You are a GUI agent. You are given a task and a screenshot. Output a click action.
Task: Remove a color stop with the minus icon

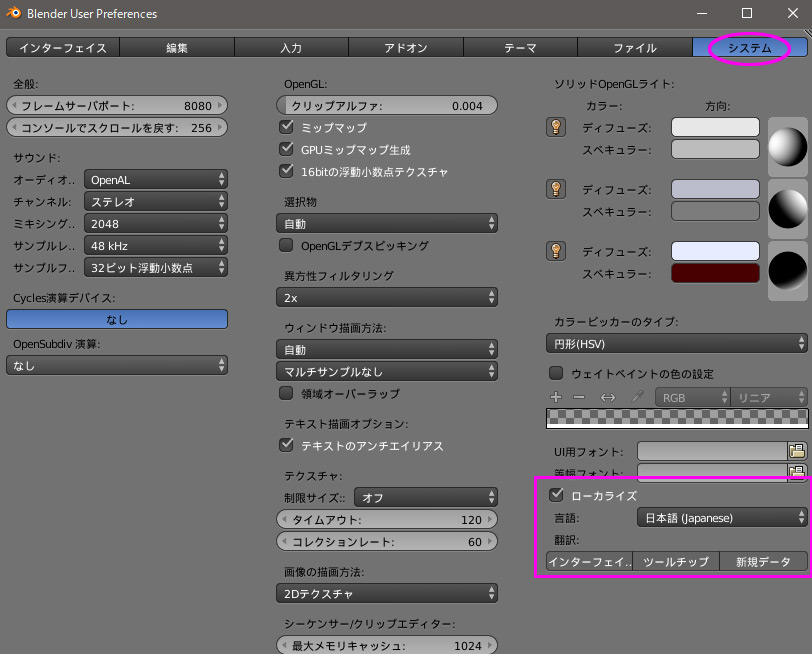pyautogui.click(x=579, y=397)
